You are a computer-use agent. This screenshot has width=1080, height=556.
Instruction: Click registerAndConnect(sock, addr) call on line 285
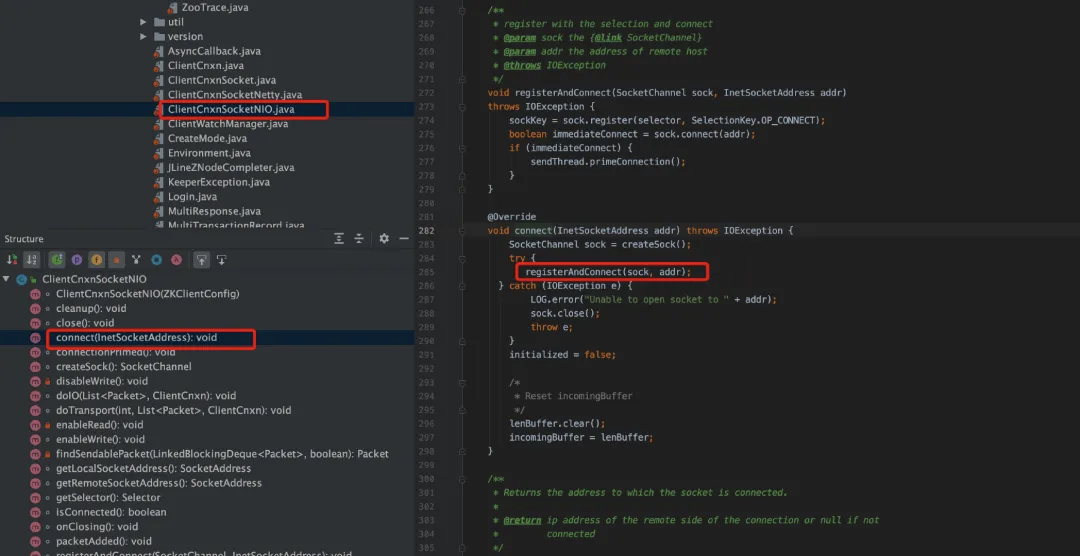(608, 272)
